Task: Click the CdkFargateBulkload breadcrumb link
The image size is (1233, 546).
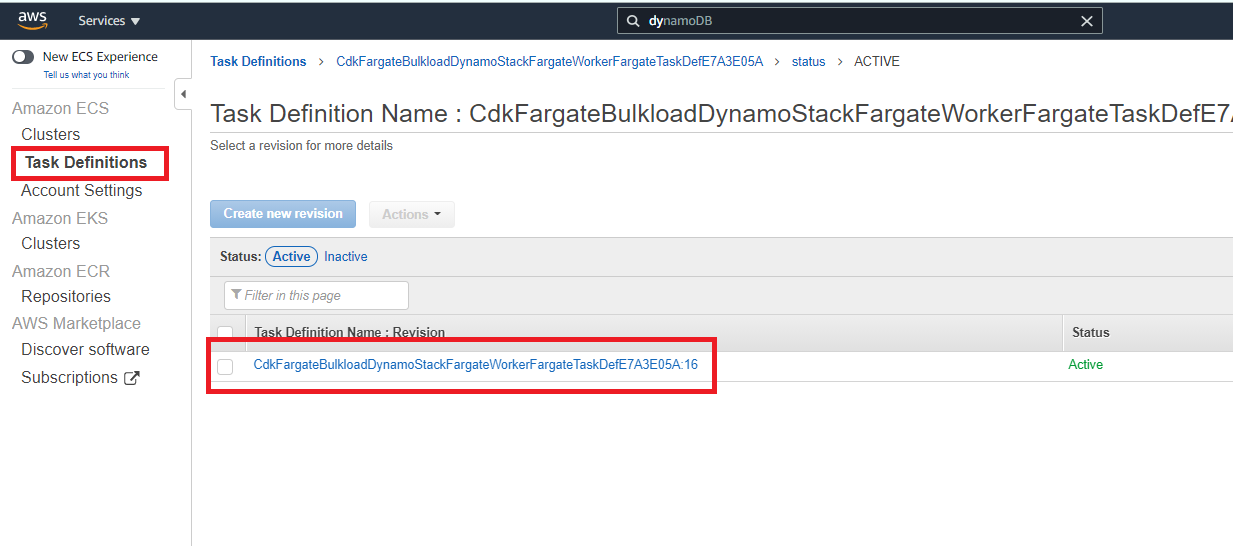Action: [550, 62]
